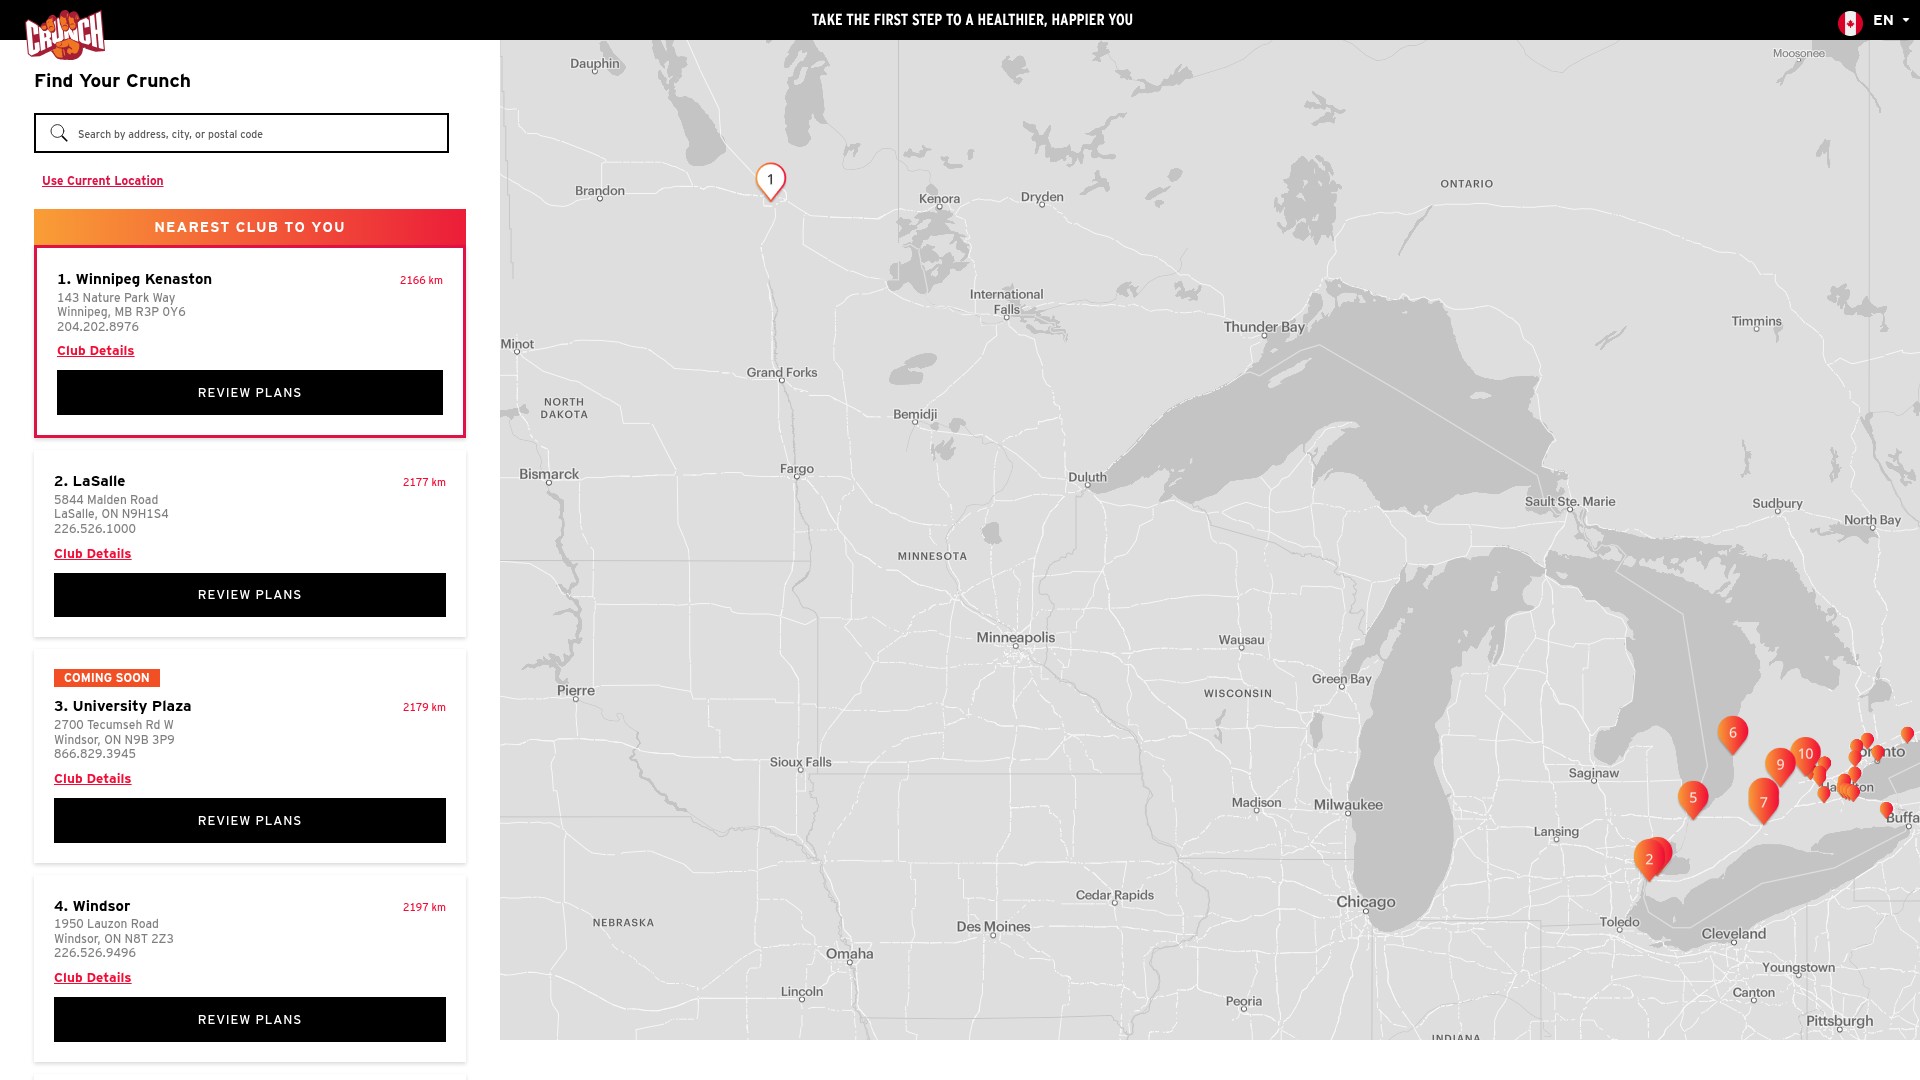Select map pin number 10
Viewport: 1920px width, 1080px height.
[x=1806, y=755]
